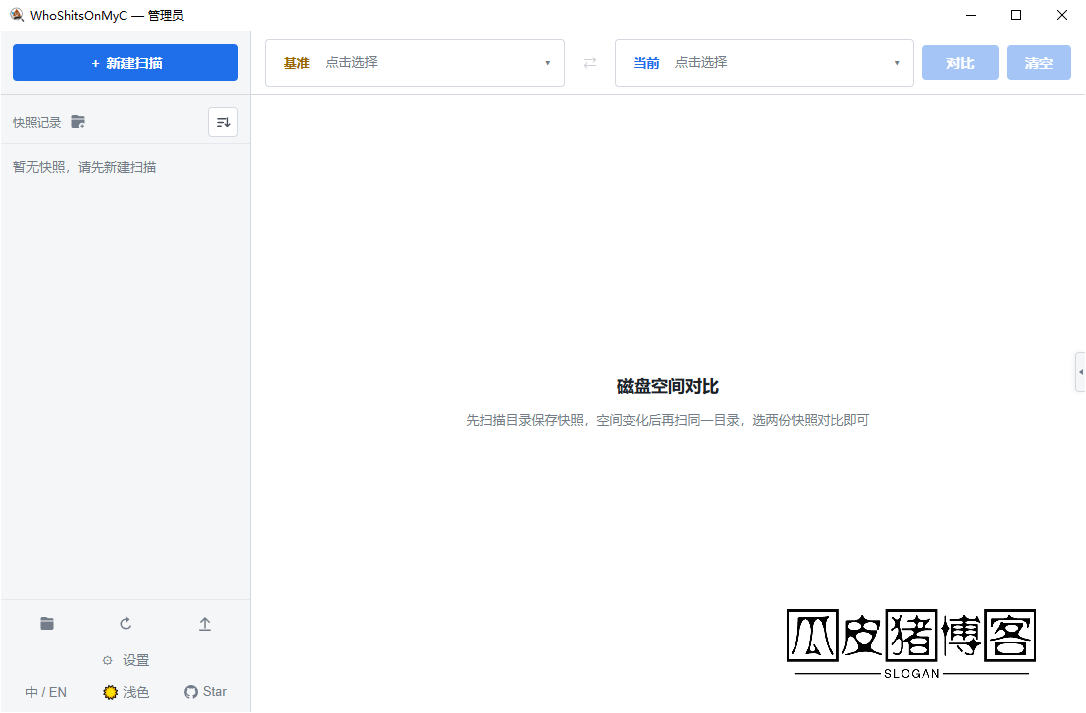Minimize the WhoShitsOnMyC window
Image resolution: width=1086 pixels, height=713 pixels.
[971, 15]
